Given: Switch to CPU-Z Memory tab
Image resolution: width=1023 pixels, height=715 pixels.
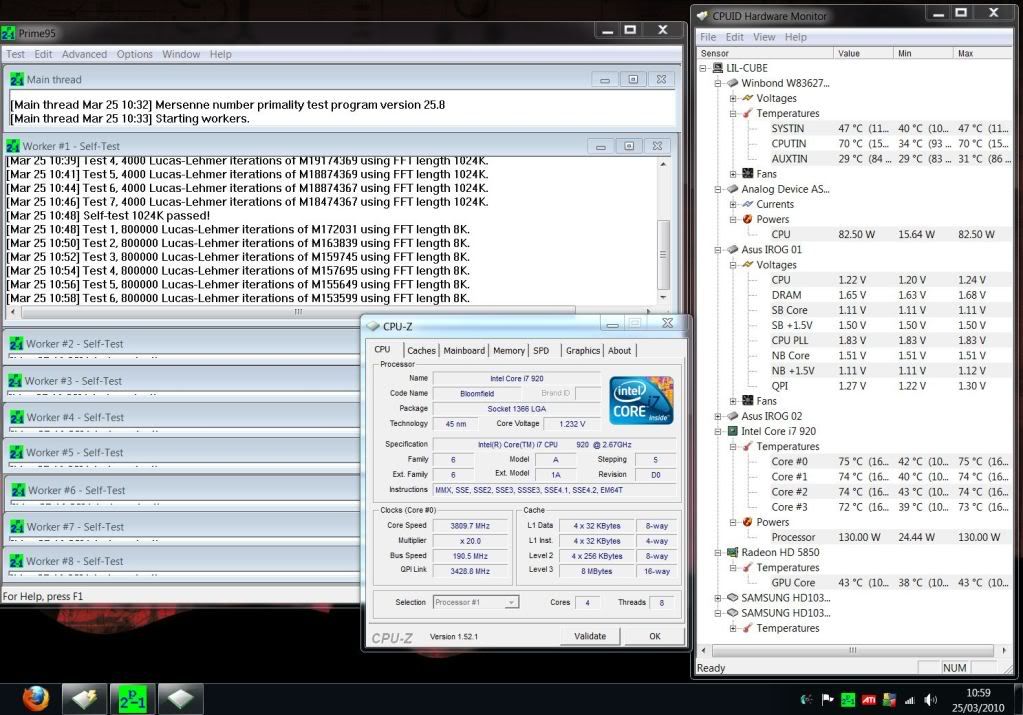Looking at the screenshot, I should (x=509, y=350).
